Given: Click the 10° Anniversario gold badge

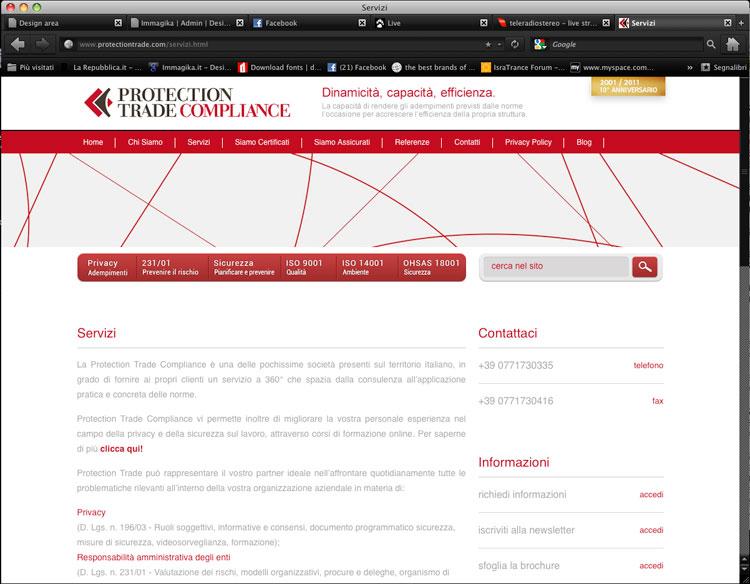Looking at the screenshot, I should (x=628, y=86).
